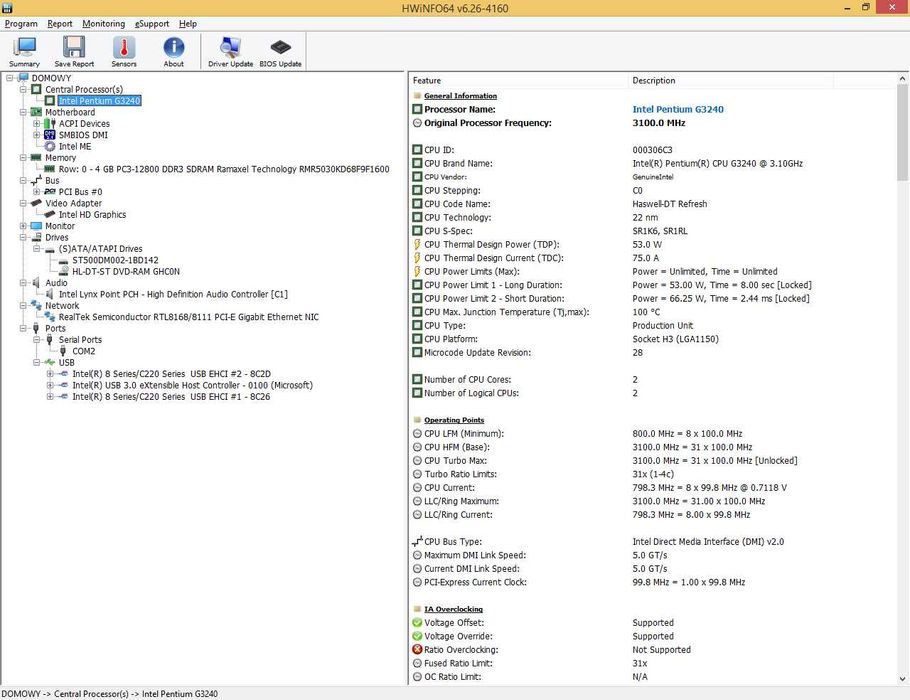Click the Voltage Offset green check icon

pos(417,623)
